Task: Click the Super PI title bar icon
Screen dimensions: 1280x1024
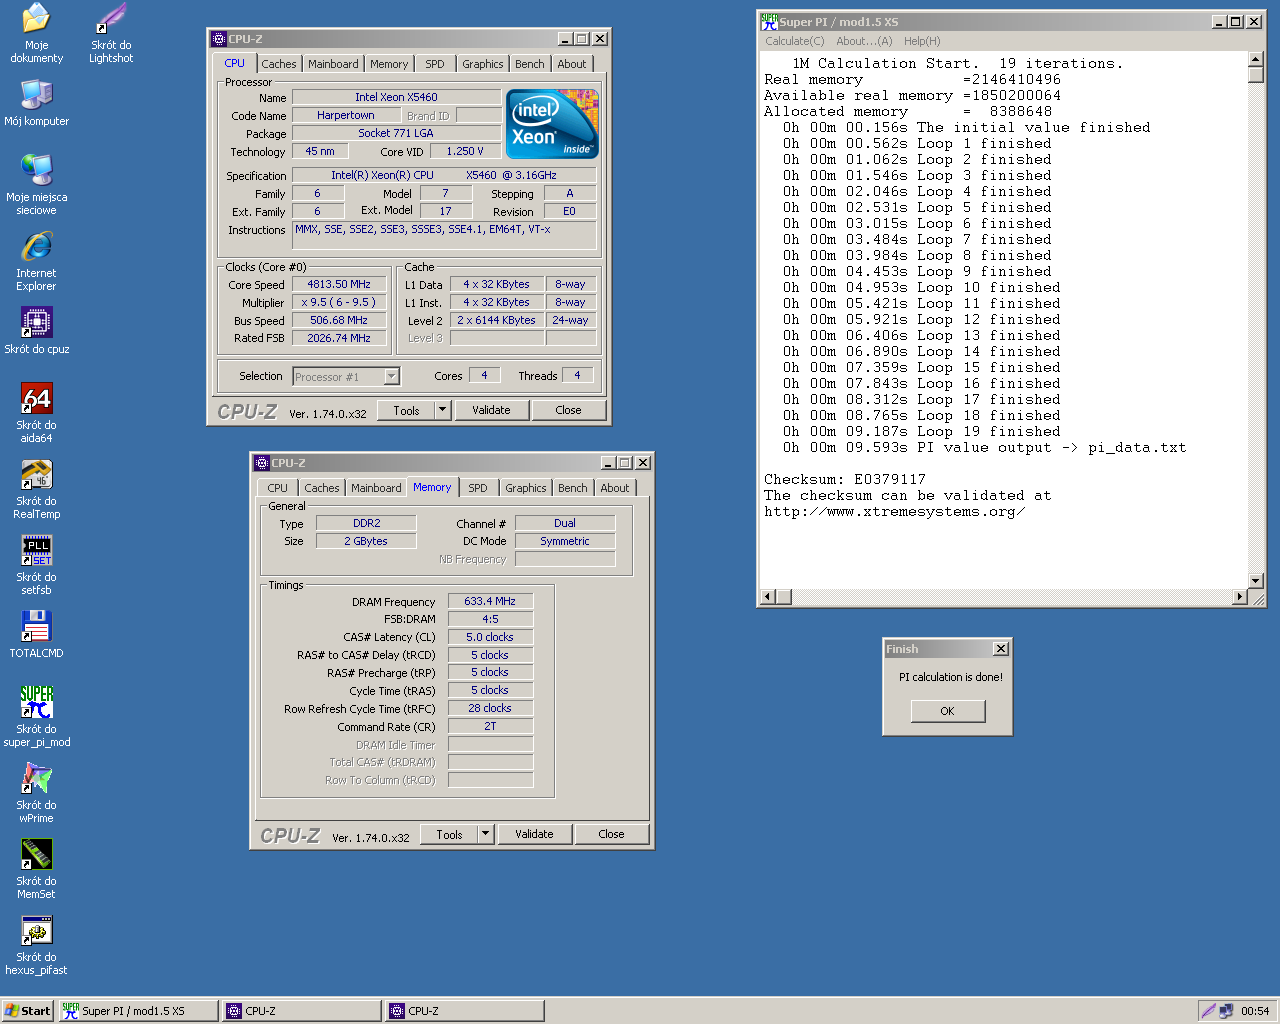Action: coord(769,21)
